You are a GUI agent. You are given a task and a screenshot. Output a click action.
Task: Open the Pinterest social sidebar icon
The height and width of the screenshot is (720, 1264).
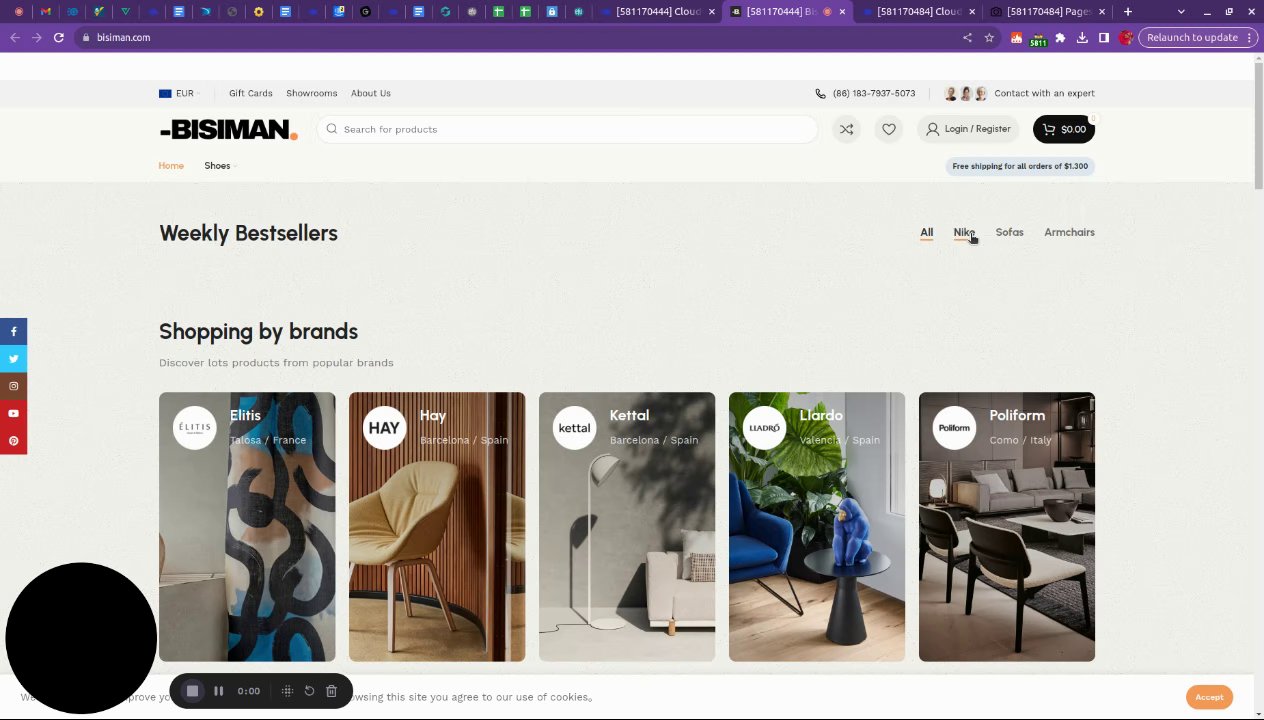pyautogui.click(x=13, y=441)
